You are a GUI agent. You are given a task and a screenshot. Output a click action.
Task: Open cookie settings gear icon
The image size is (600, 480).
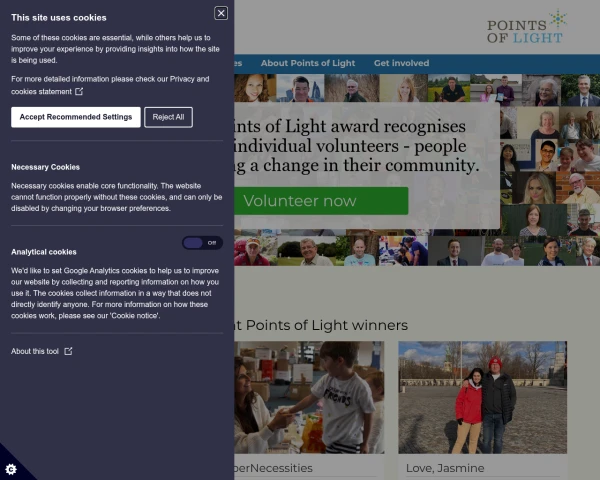(11, 469)
